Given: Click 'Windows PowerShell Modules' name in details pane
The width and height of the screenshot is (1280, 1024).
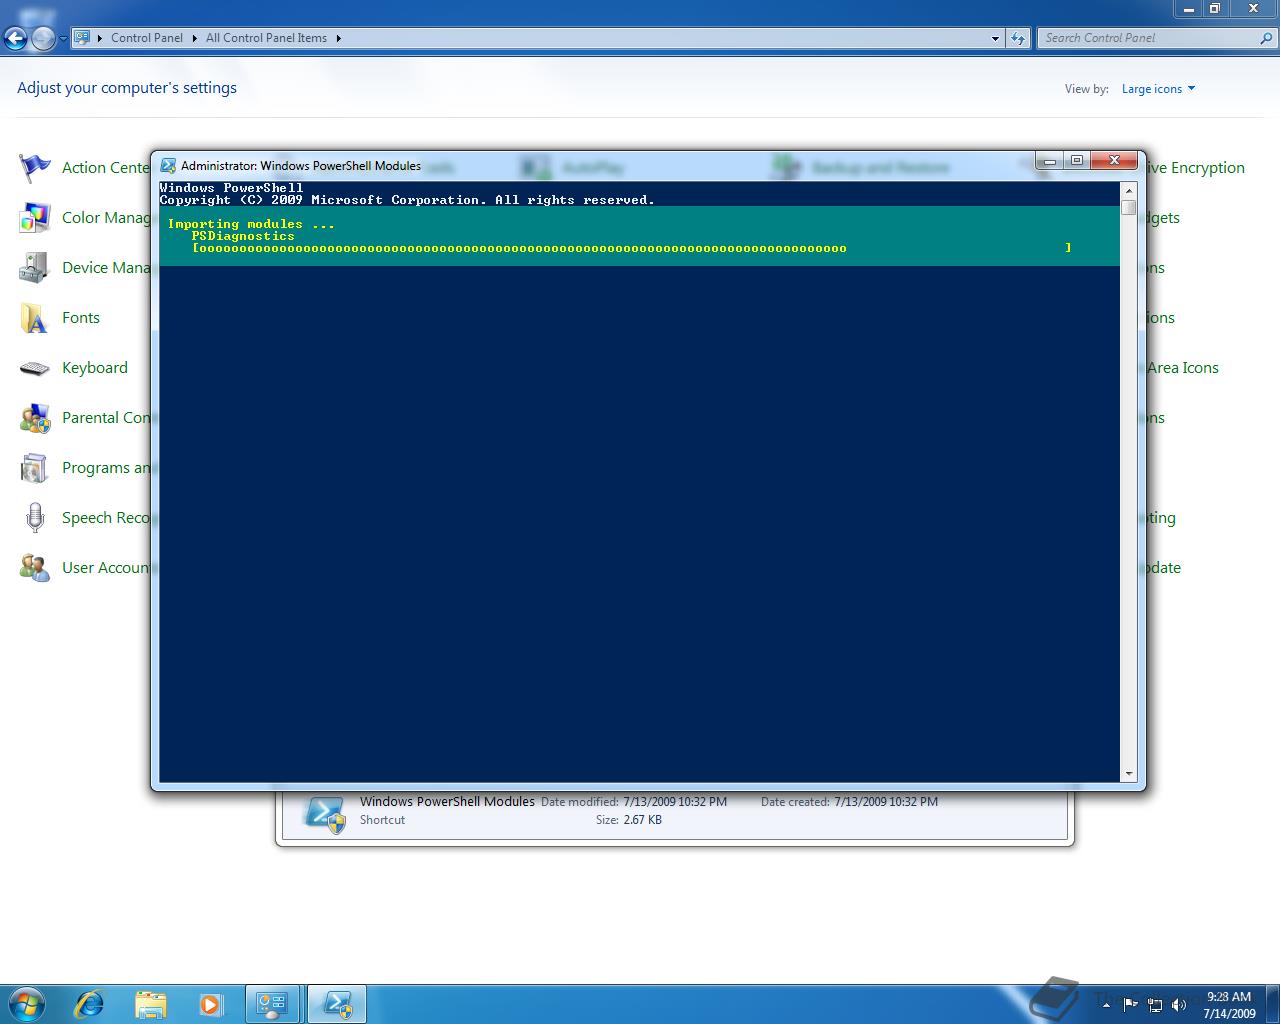Looking at the screenshot, I should pos(447,802).
